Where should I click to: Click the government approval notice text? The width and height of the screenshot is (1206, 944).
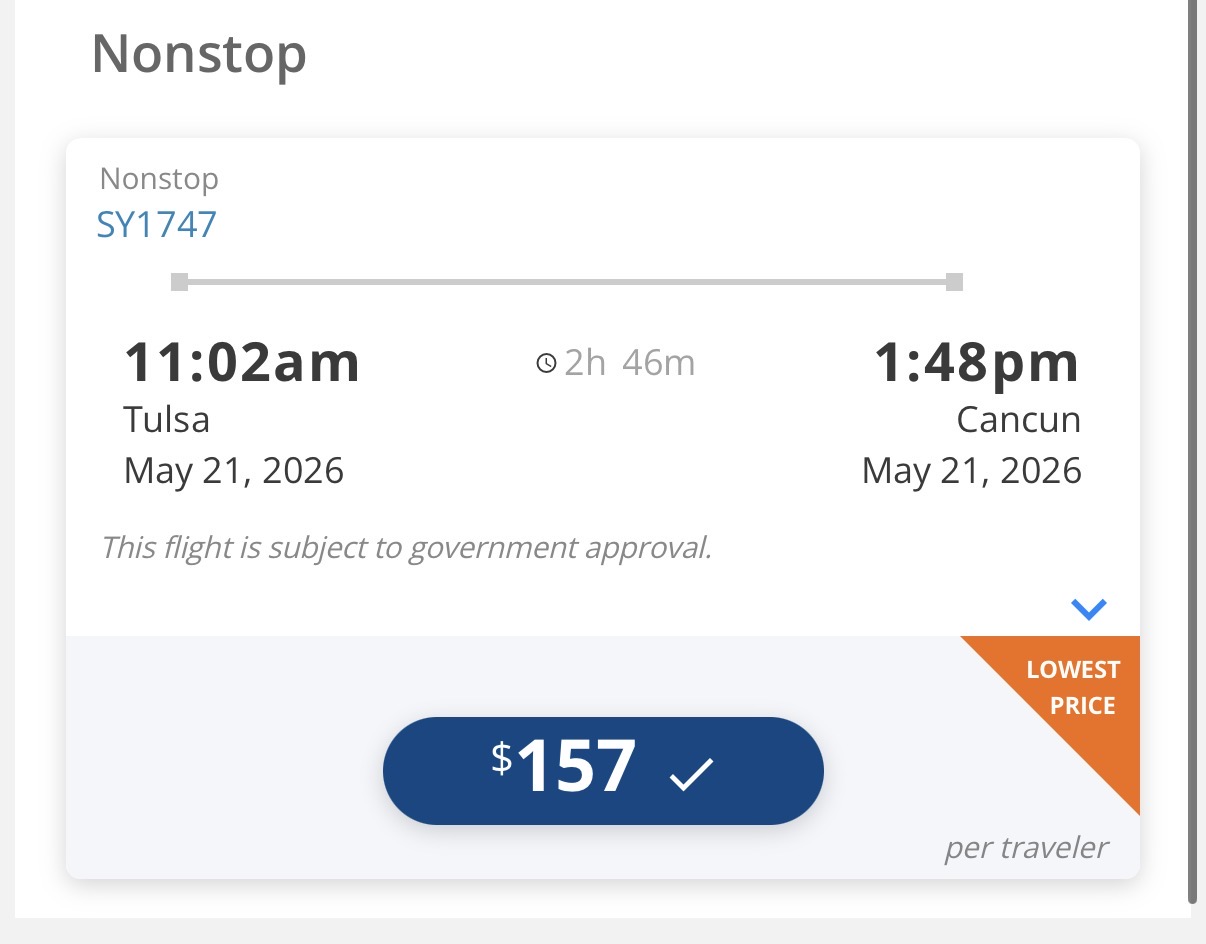click(406, 547)
